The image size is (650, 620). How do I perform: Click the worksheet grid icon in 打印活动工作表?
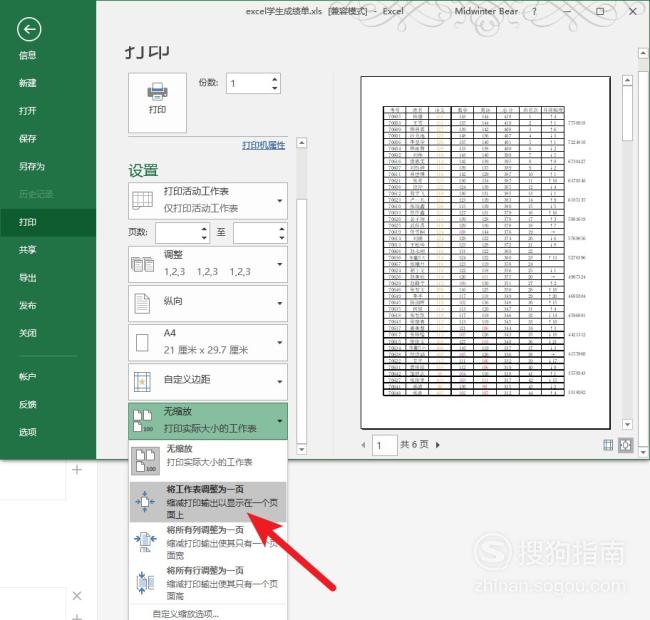(143, 201)
